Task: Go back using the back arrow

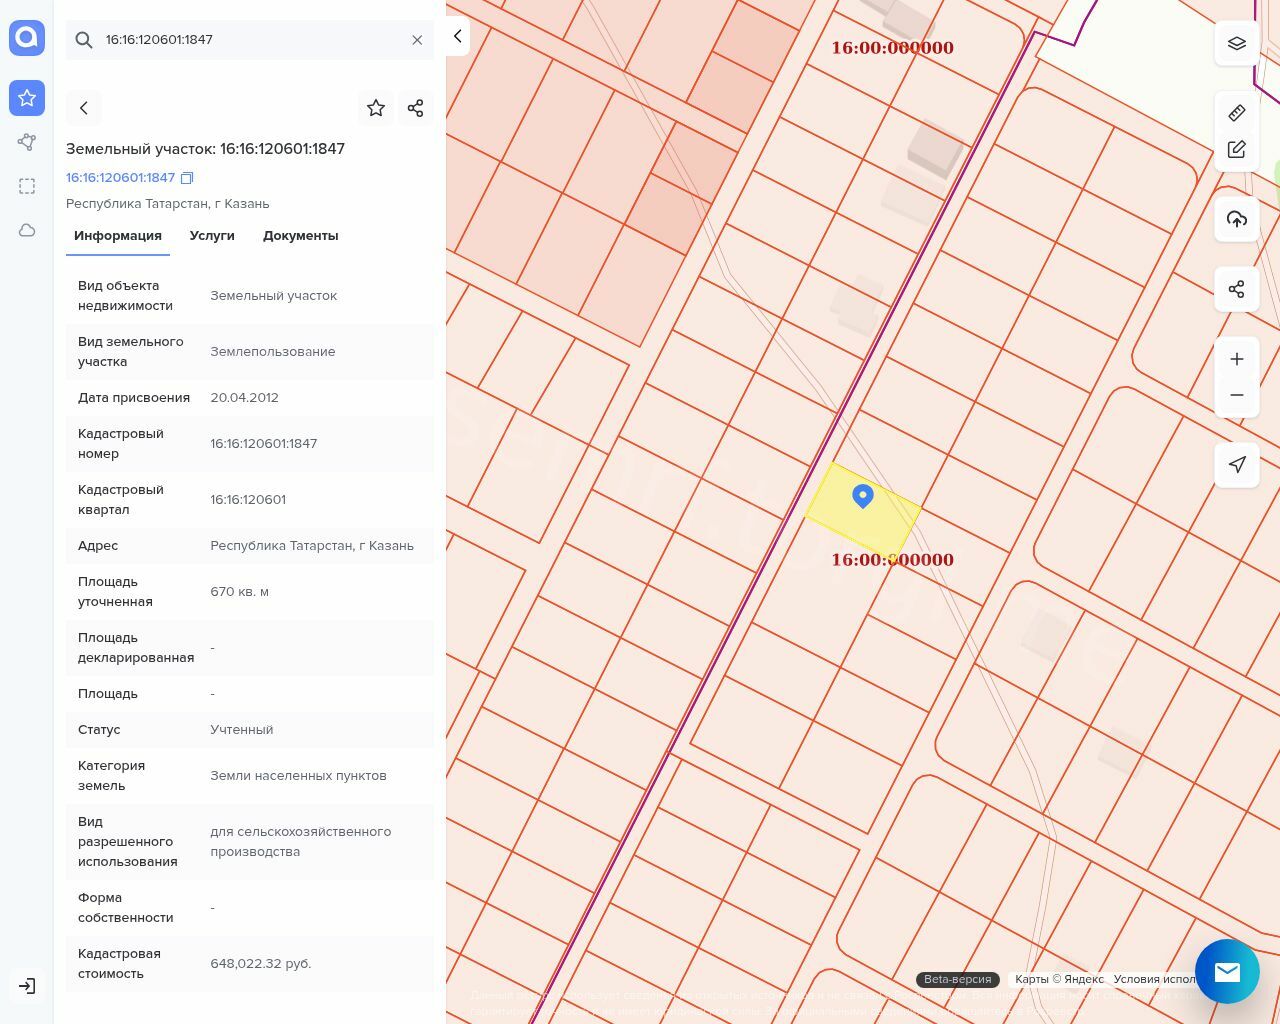Action: (x=84, y=108)
